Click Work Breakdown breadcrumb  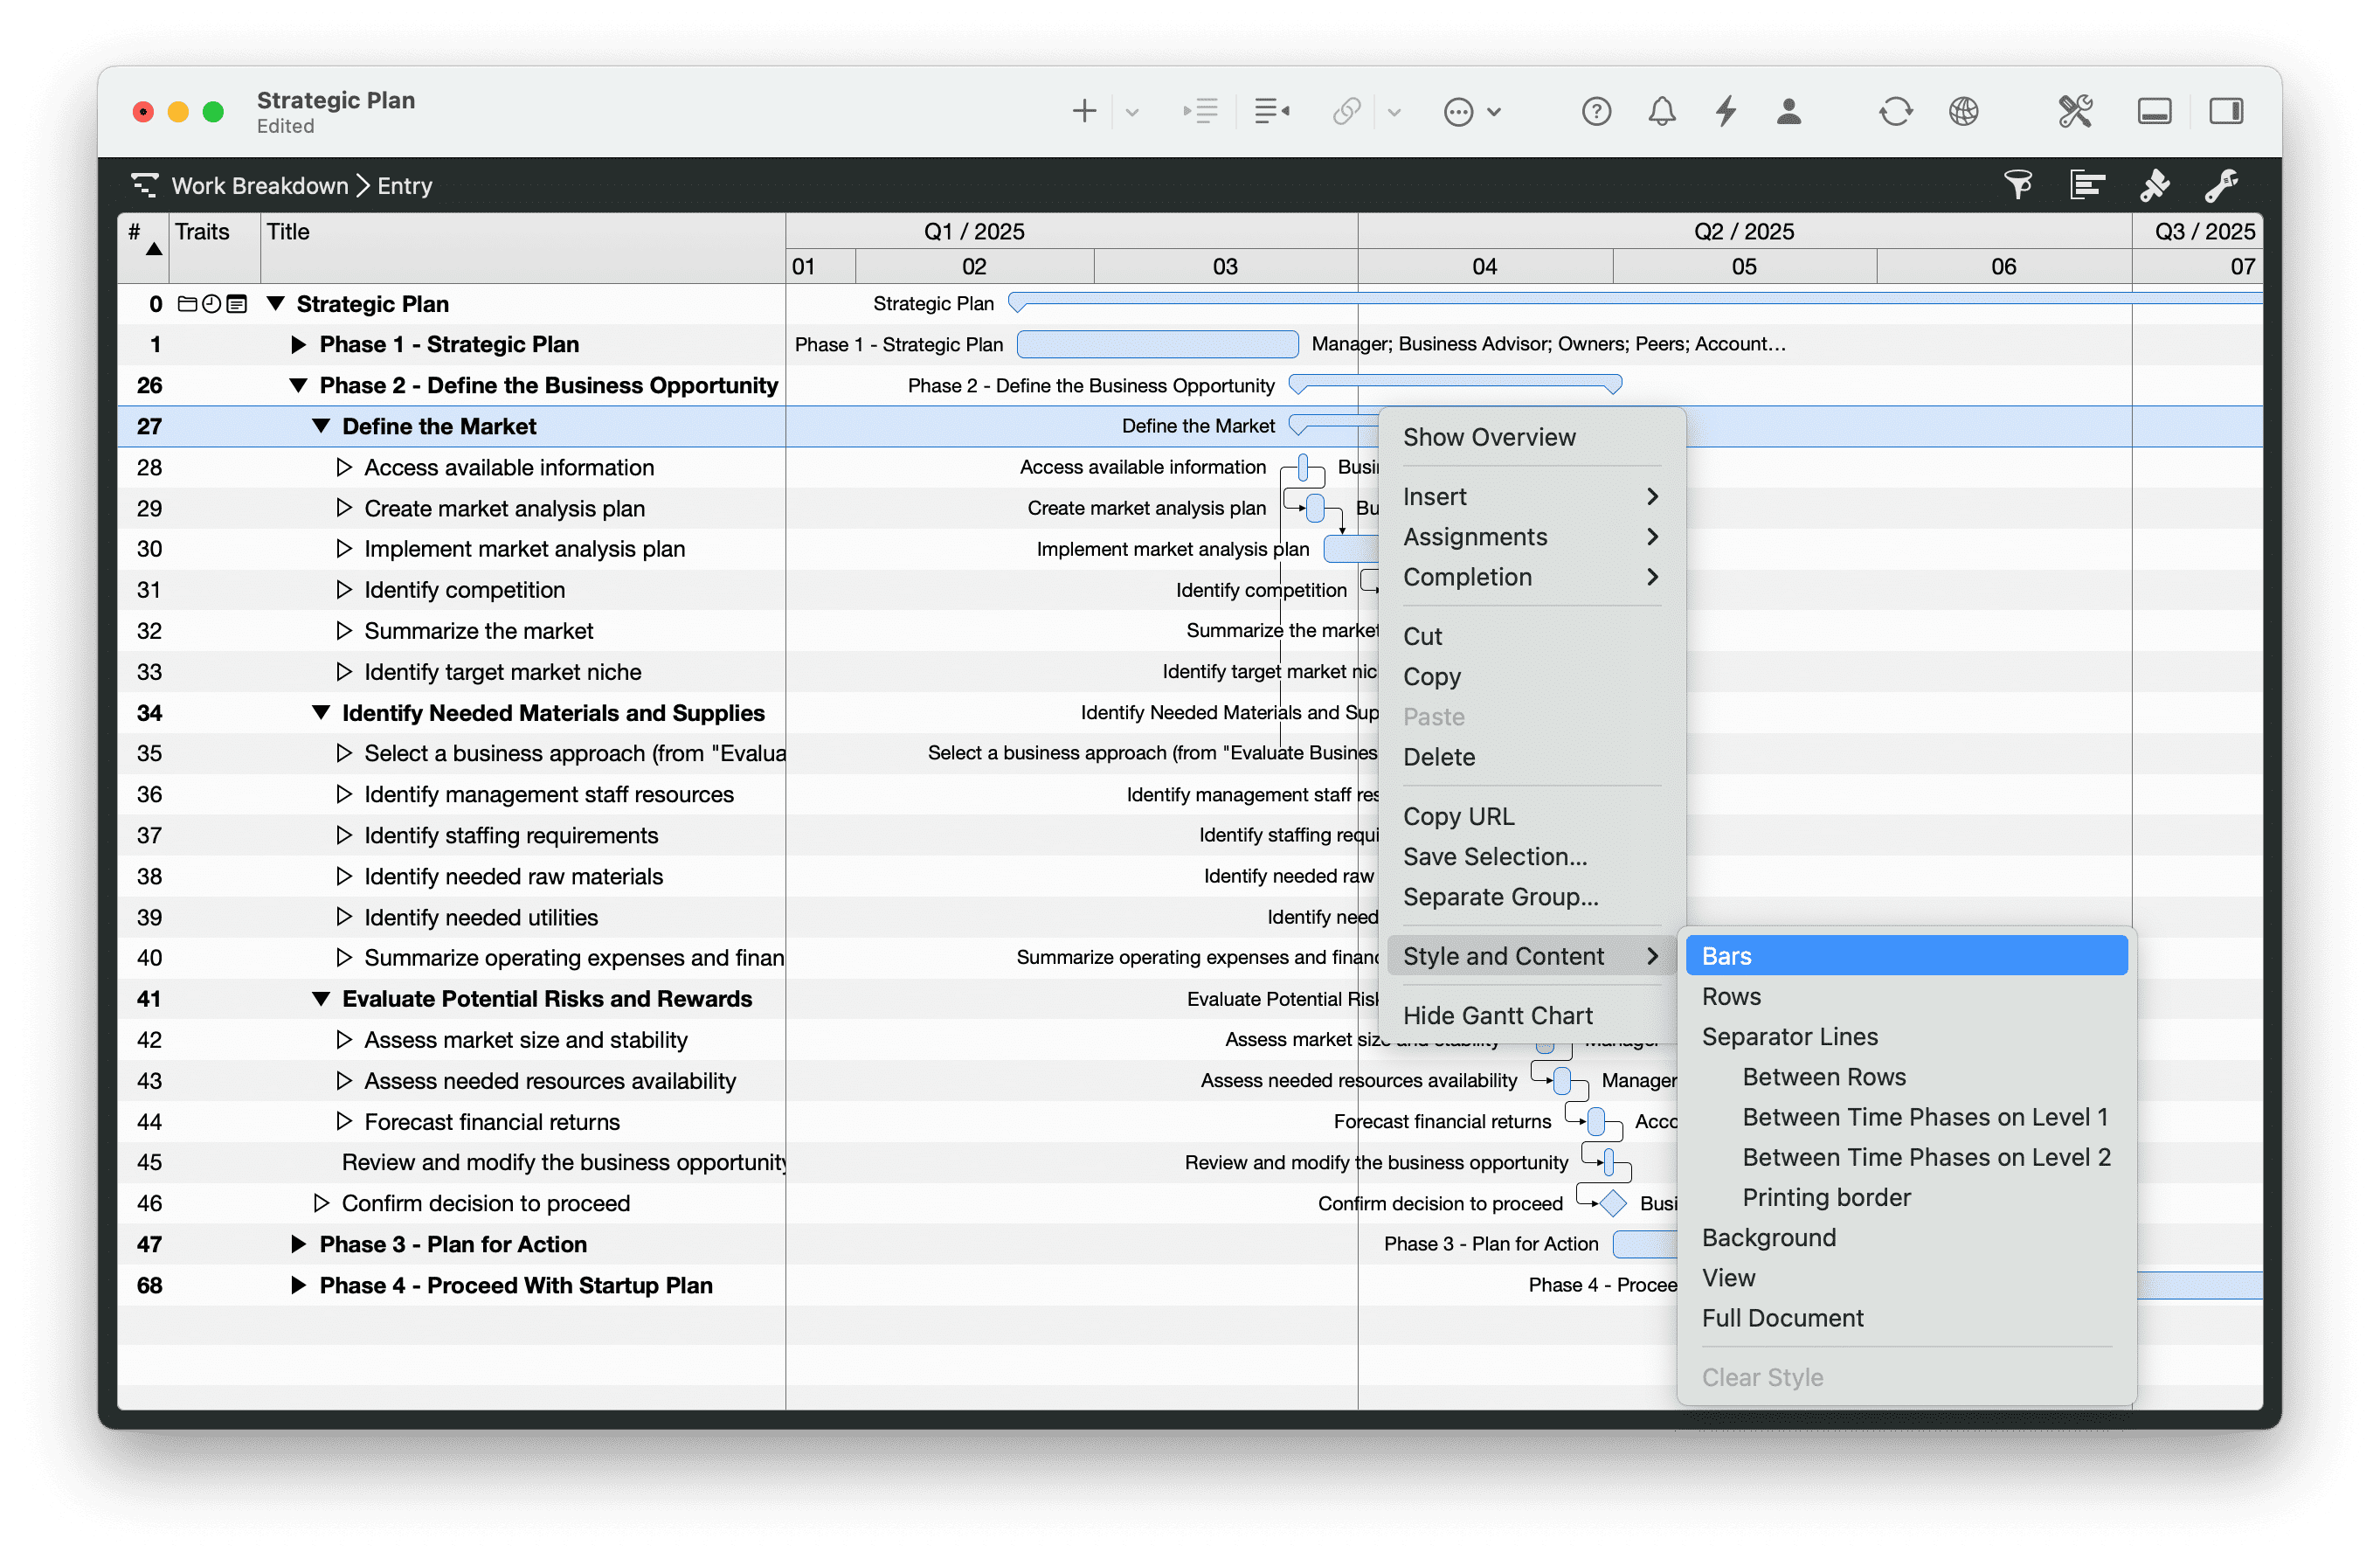[x=259, y=185]
